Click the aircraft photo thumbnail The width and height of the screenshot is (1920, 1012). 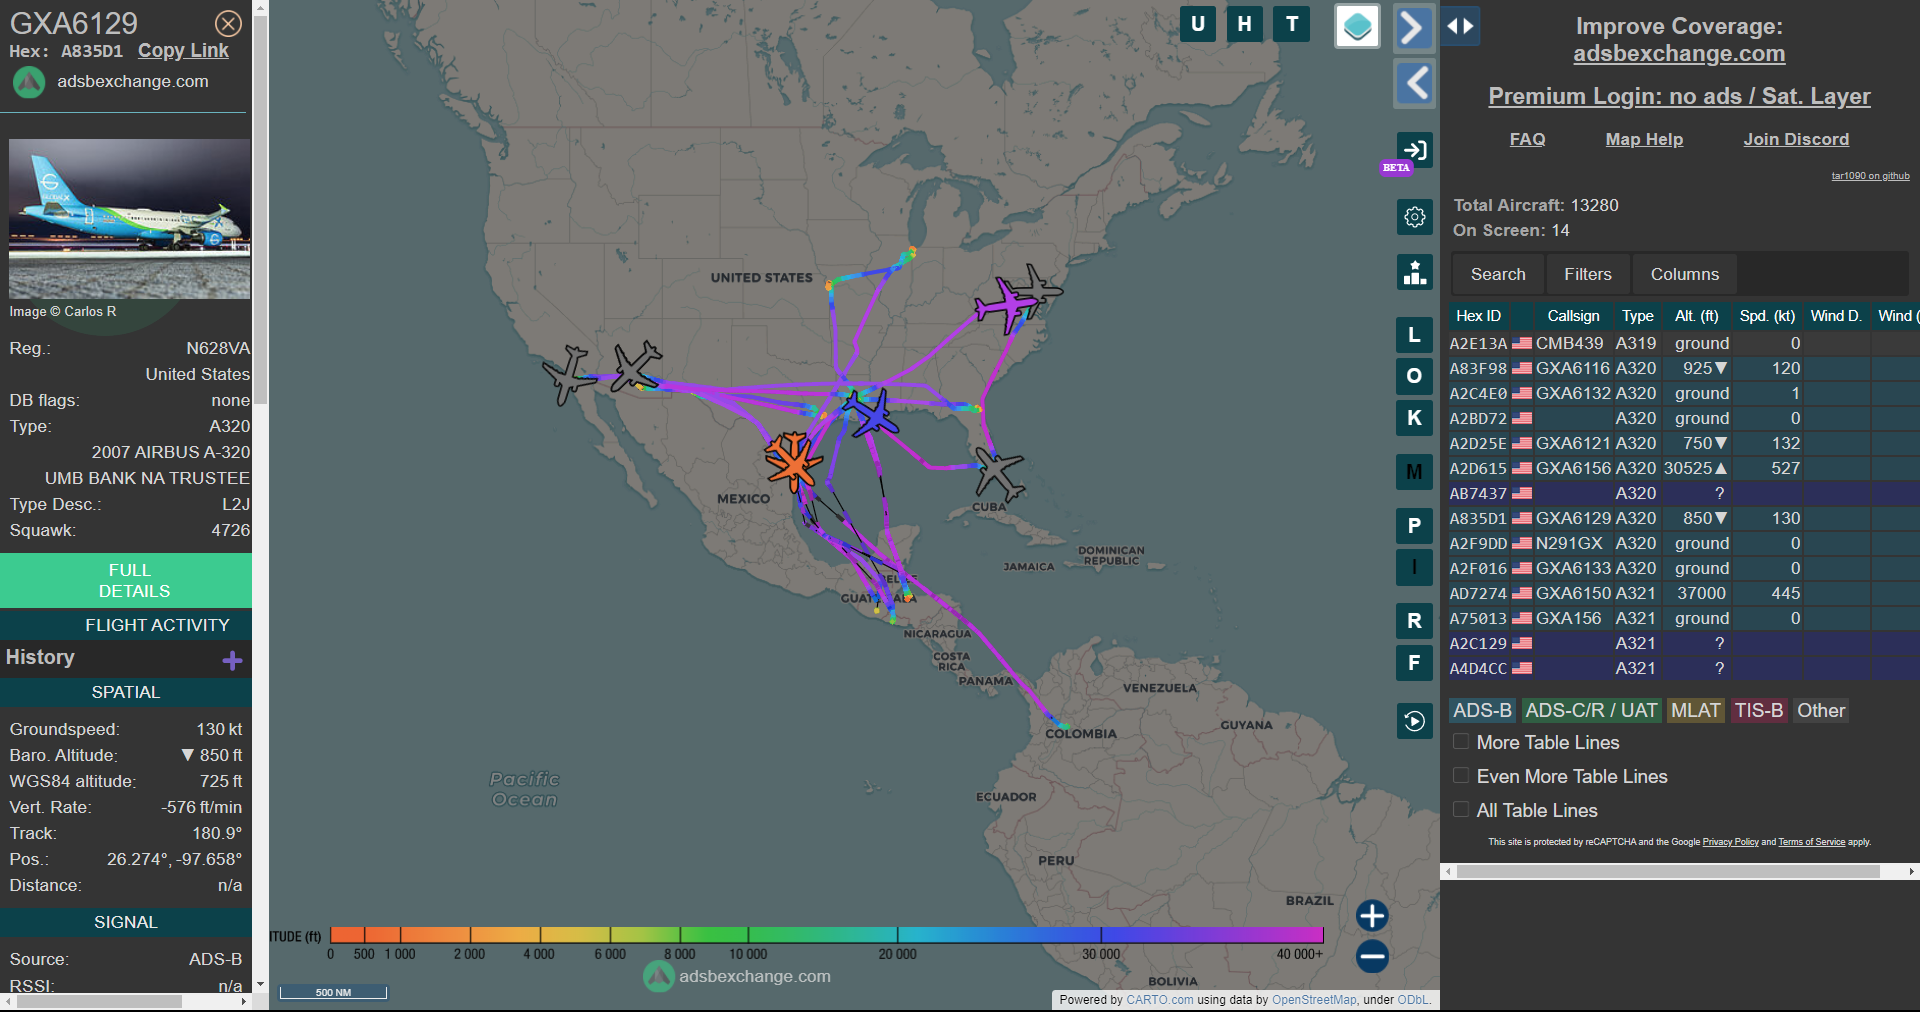tap(129, 219)
